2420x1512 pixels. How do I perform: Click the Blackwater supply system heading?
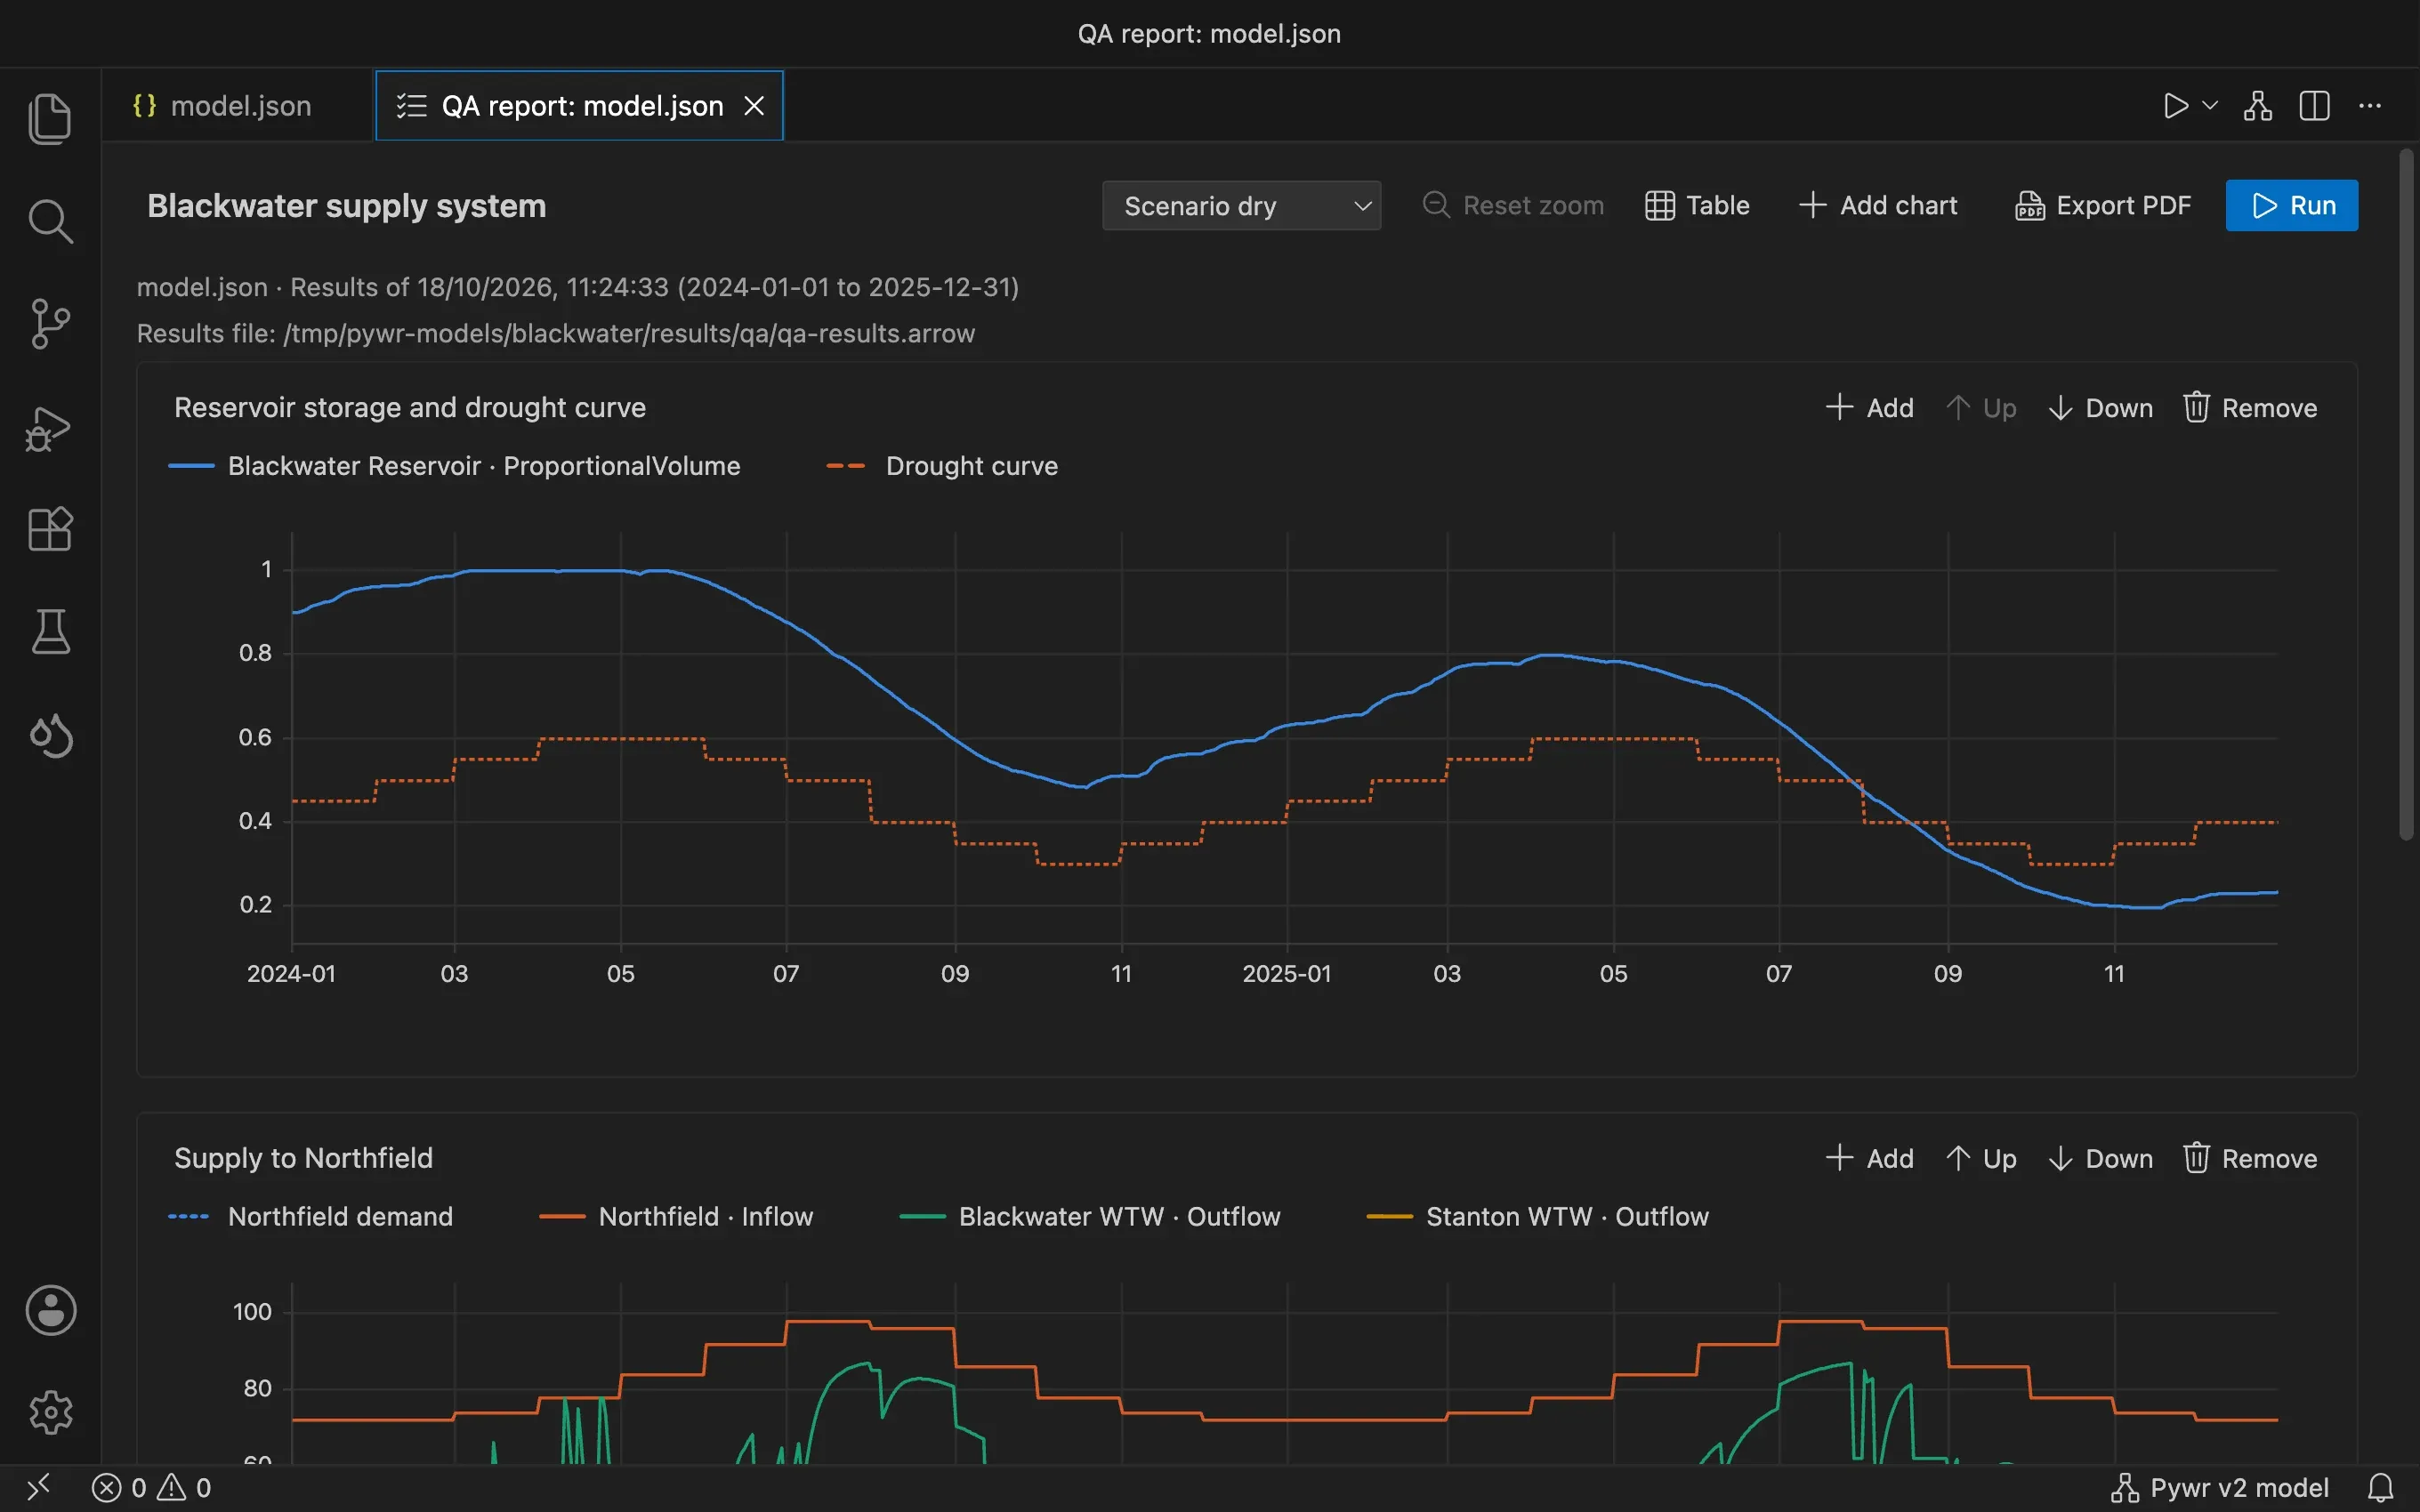[x=347, y=206]
